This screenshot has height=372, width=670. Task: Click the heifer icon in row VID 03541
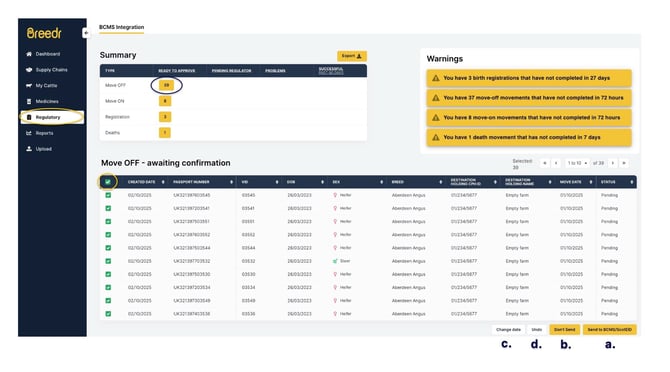click(x=335, y=208)
